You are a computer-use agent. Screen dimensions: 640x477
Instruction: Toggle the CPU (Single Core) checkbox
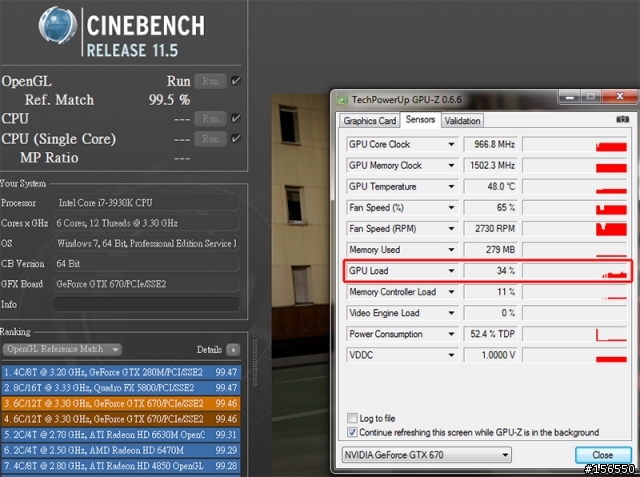(x=236, y=139)
